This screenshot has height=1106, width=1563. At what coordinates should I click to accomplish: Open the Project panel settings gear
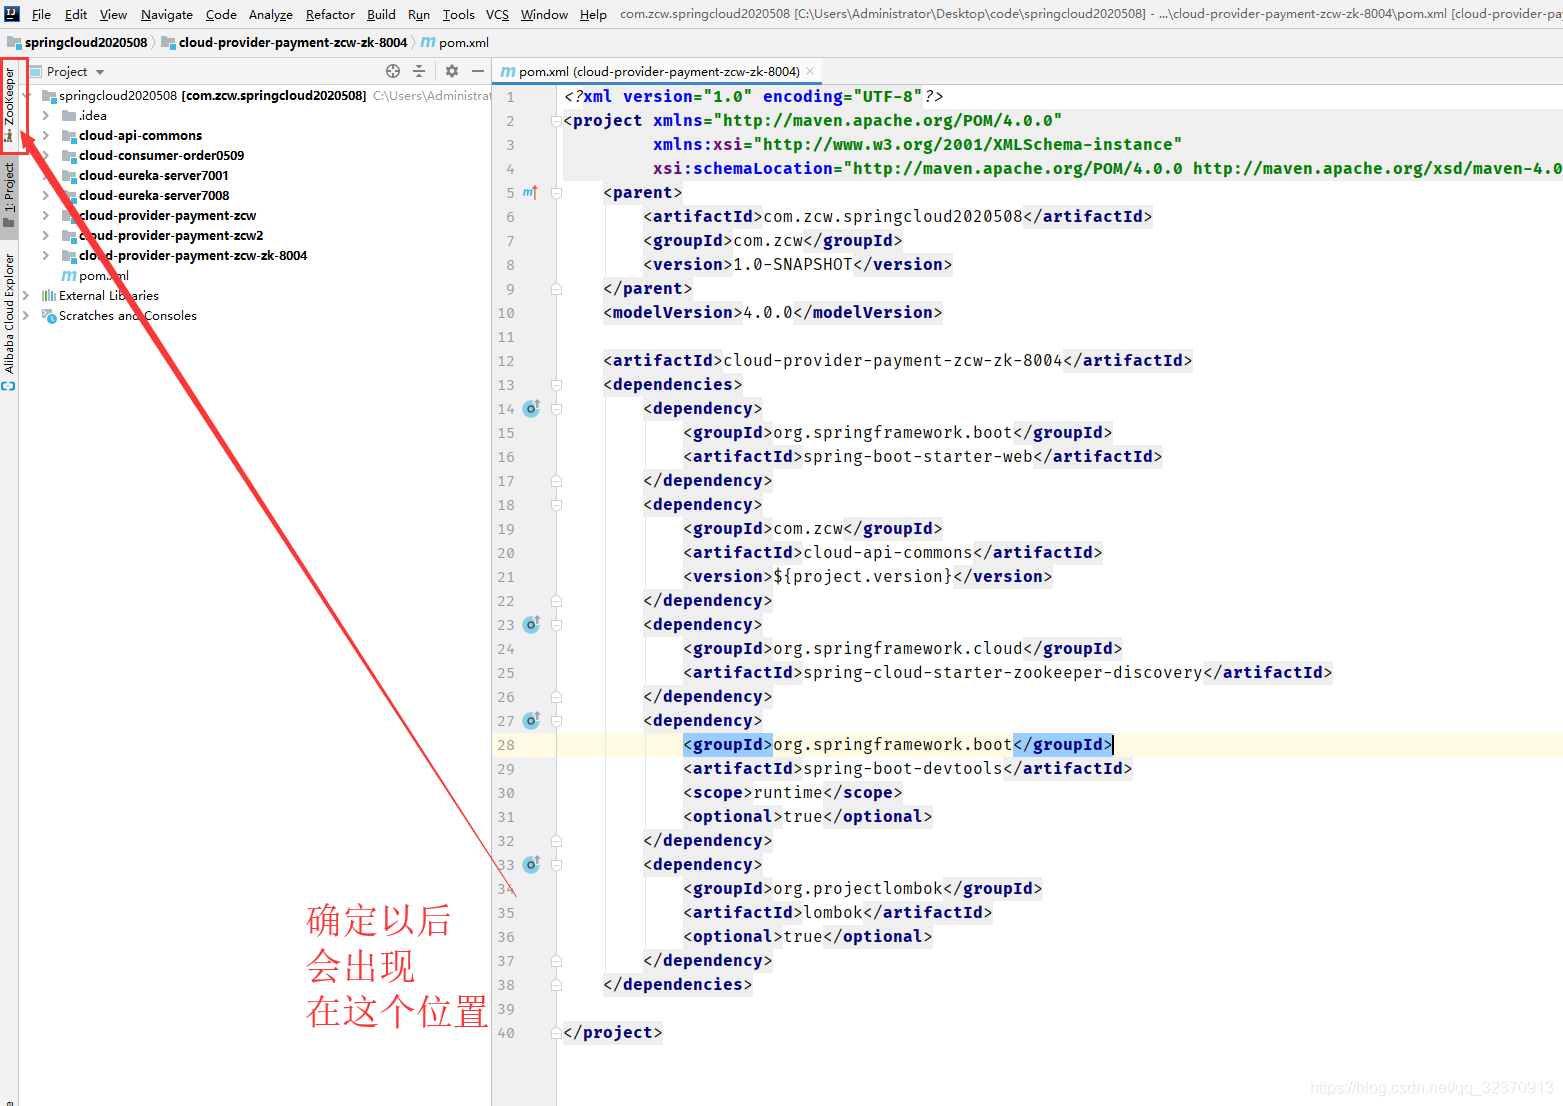pyautogui.click(x=450, y=71)
